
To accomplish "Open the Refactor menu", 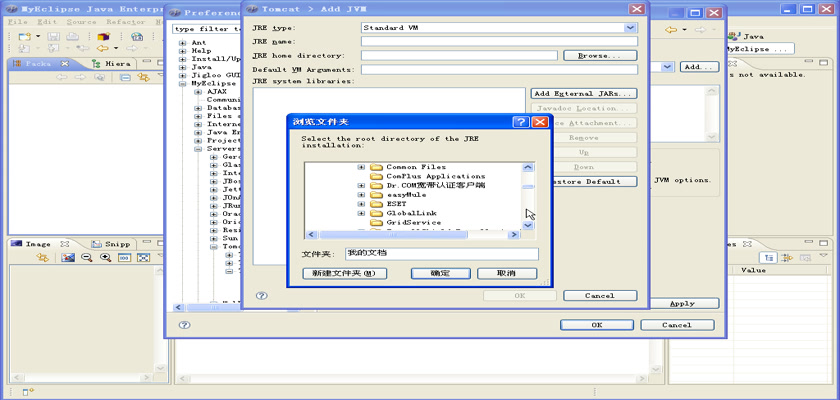I will 125,22.
